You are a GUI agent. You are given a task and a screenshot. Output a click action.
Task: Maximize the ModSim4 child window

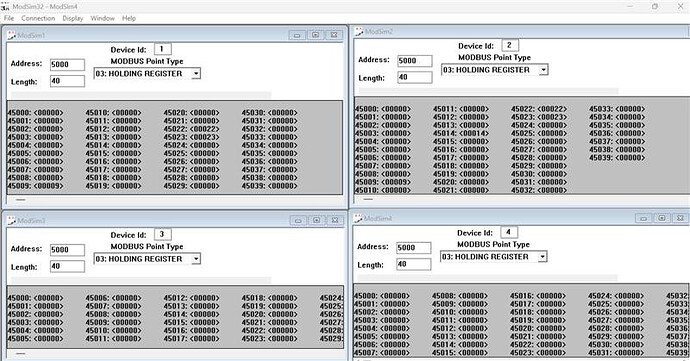pyautogui.click(x=662, y=218)
